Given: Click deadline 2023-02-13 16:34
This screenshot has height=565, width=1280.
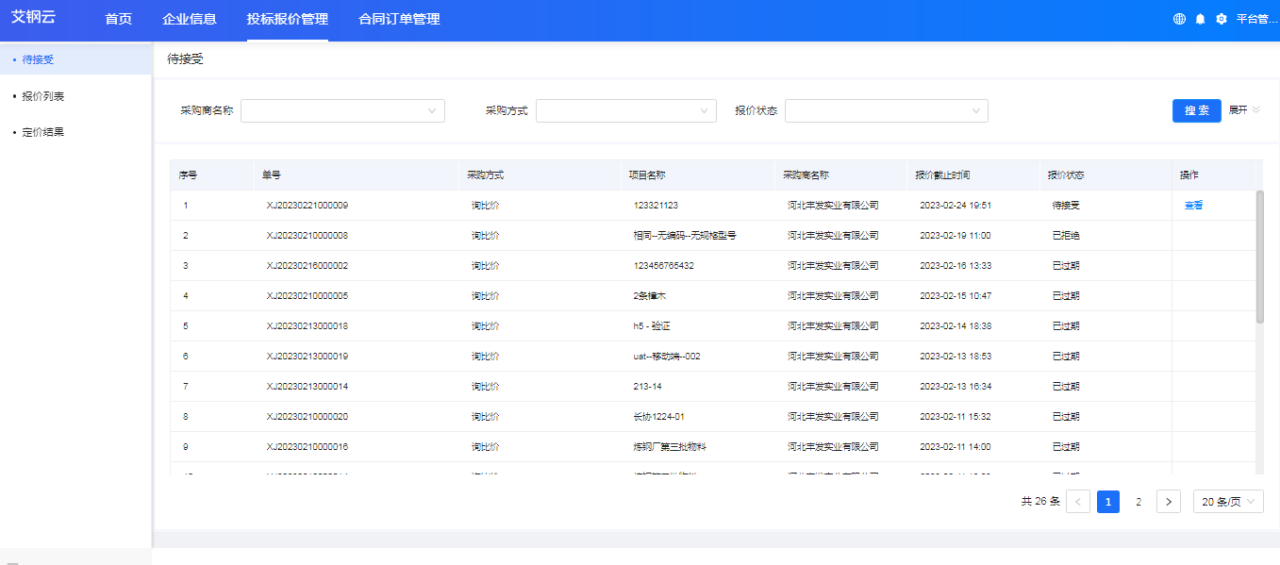Looking at the screenshot, I should click(955, 386).
